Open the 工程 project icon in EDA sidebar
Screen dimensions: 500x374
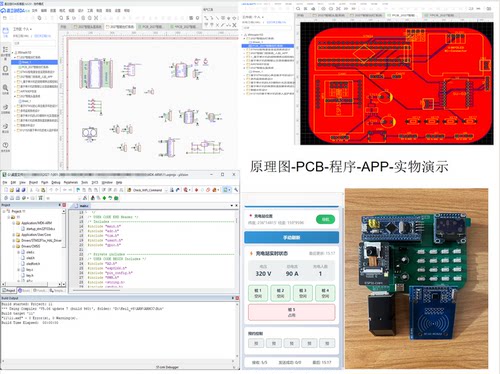5,32
